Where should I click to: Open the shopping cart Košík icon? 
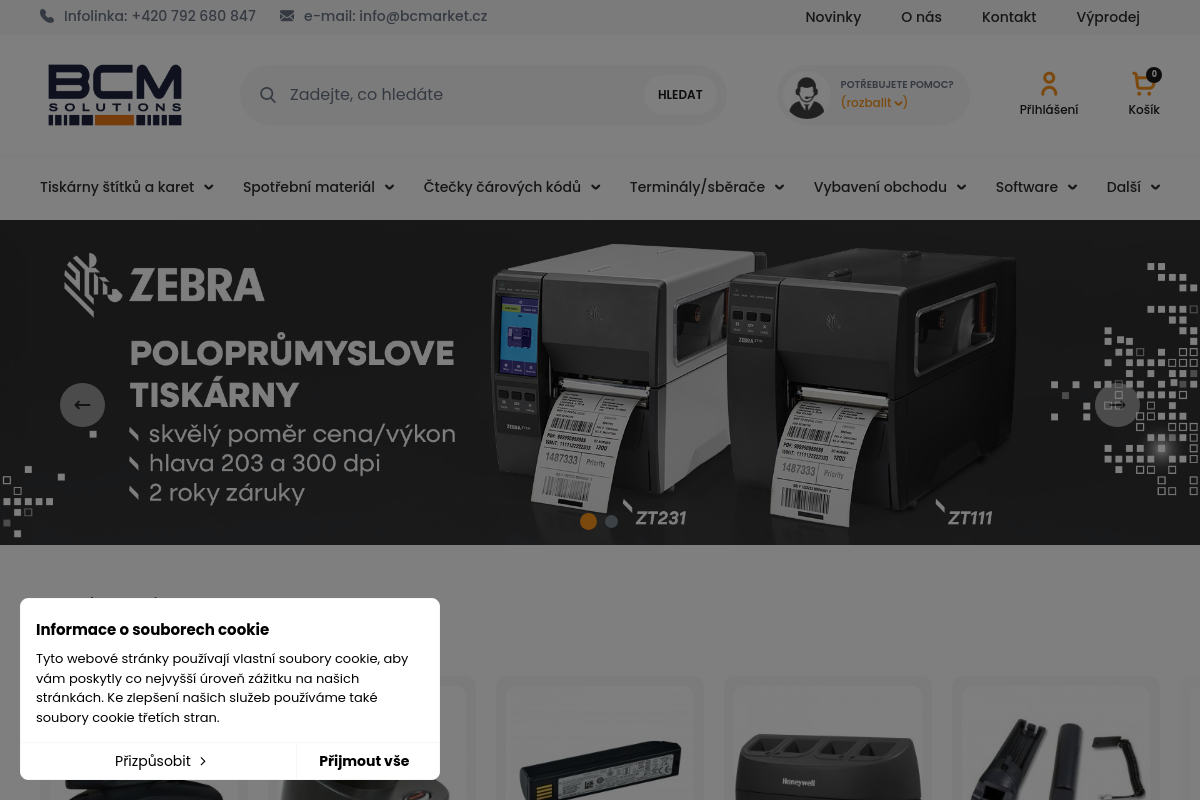(1143, 84)
